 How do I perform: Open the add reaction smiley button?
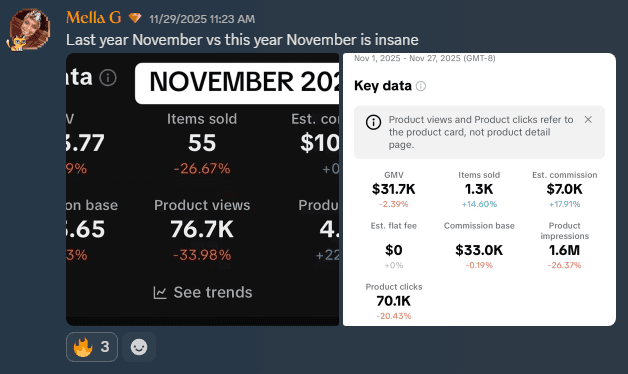click(139, 347)
